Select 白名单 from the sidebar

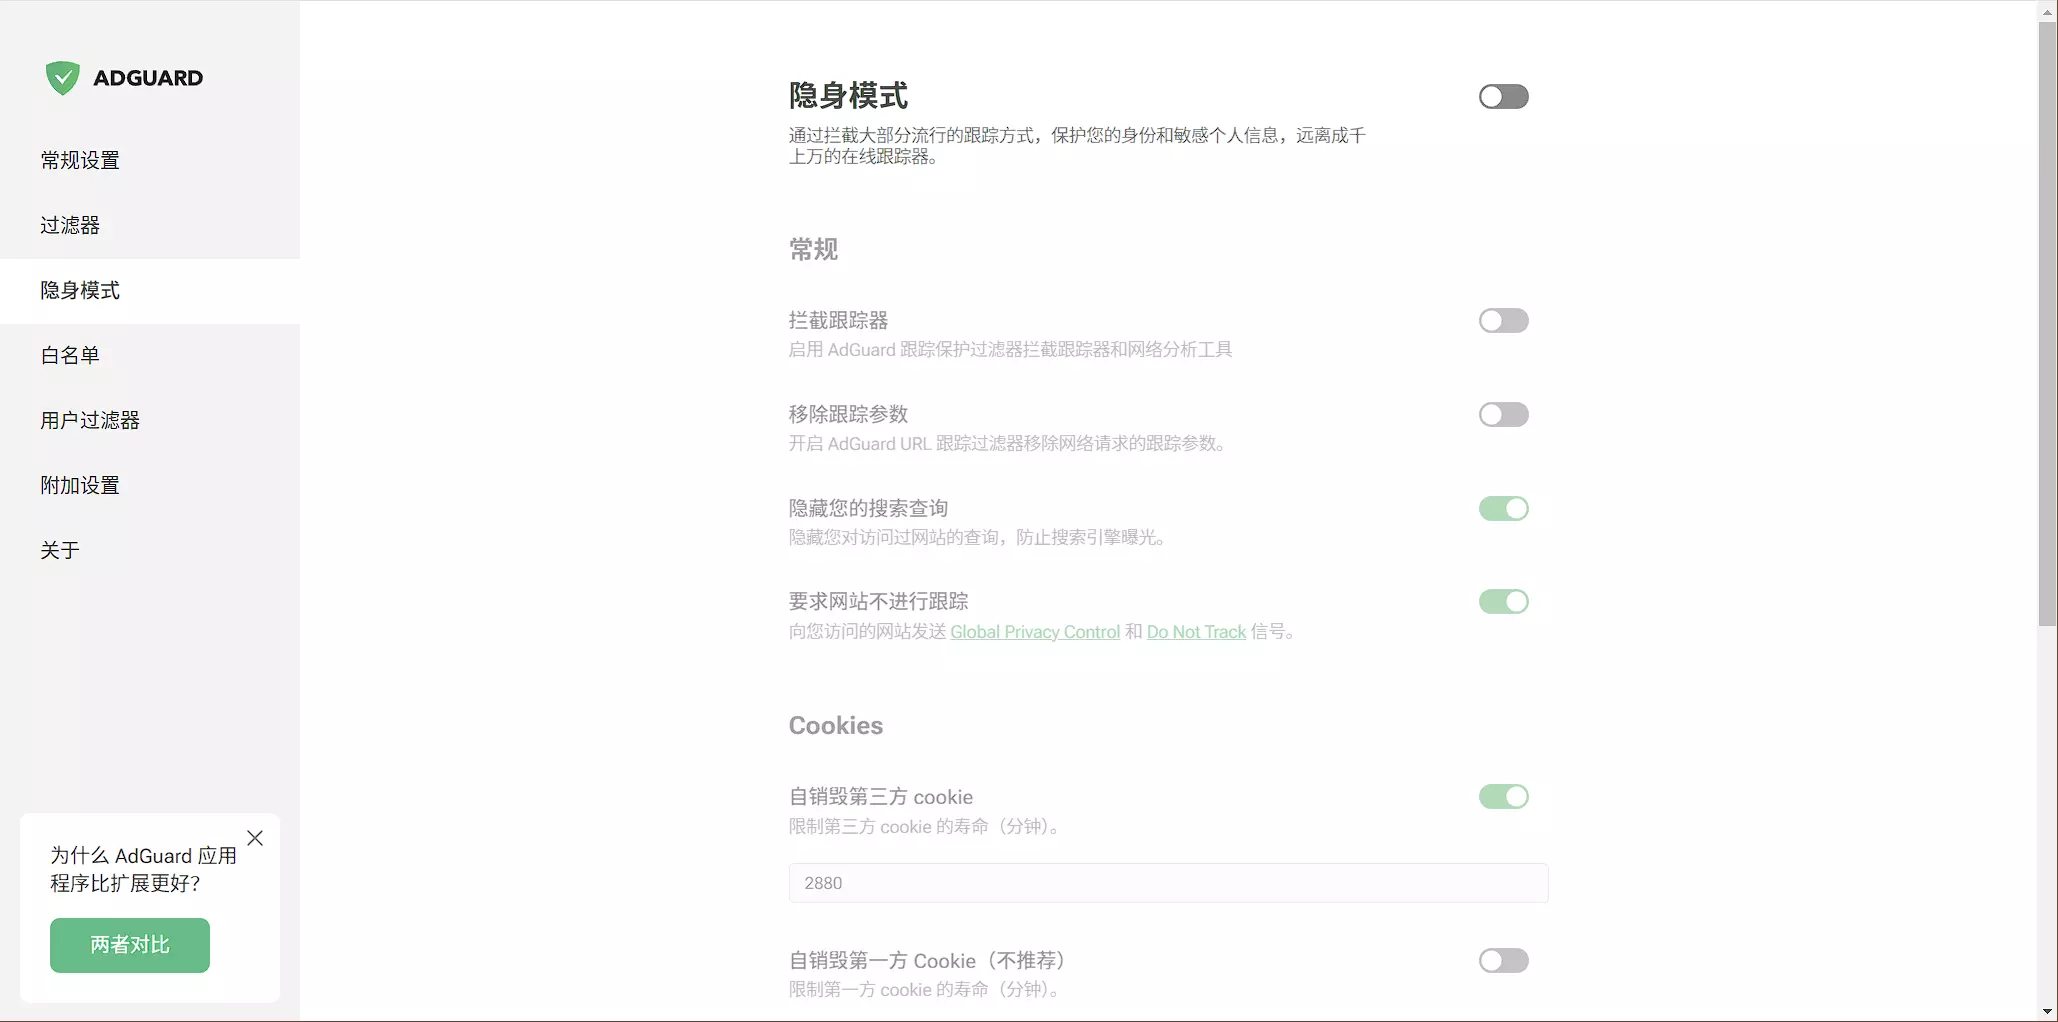[70, 355]
